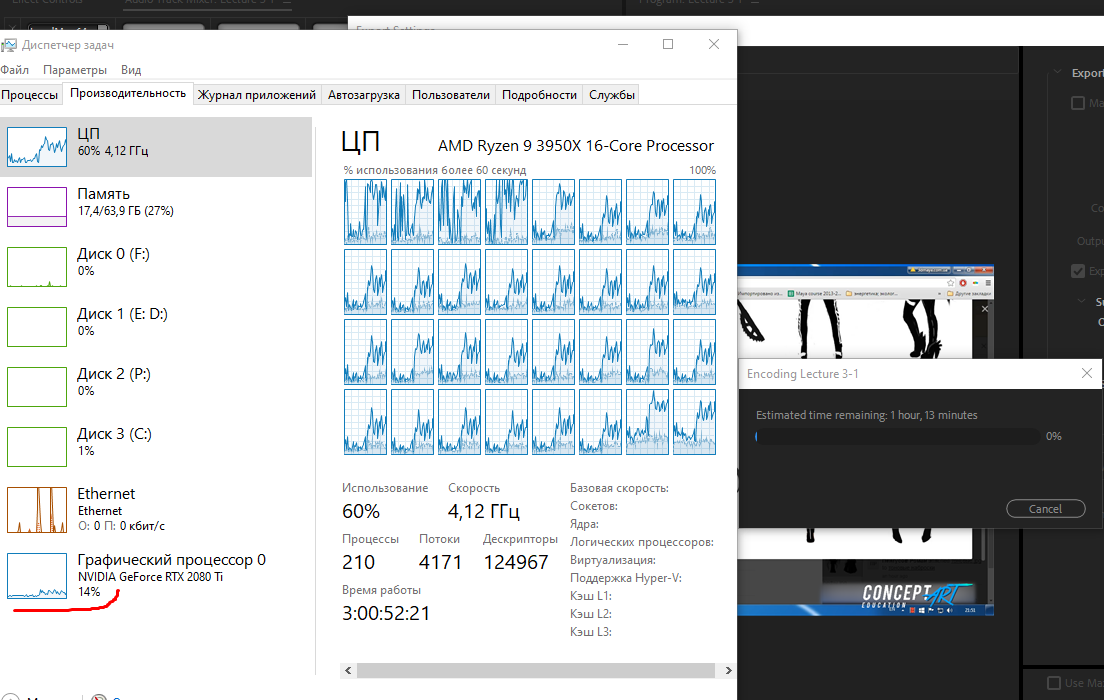Open the Ethernet network graph

tap(37, 509)
